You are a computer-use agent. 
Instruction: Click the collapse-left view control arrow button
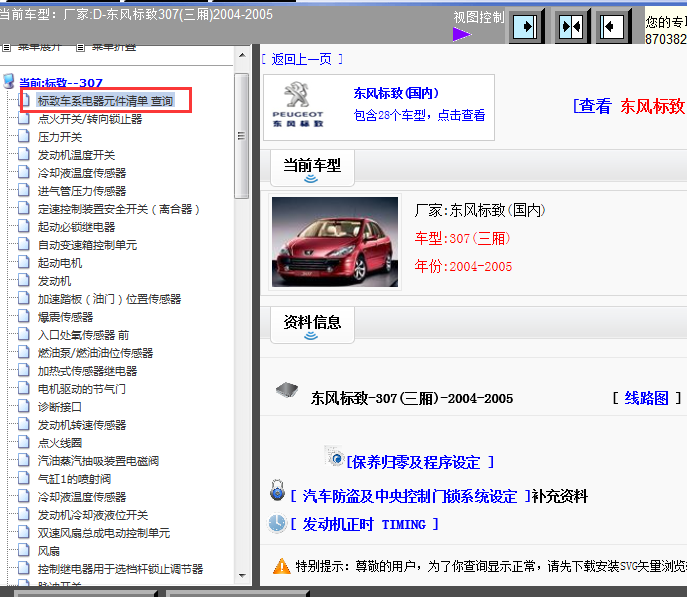point(612,26)
